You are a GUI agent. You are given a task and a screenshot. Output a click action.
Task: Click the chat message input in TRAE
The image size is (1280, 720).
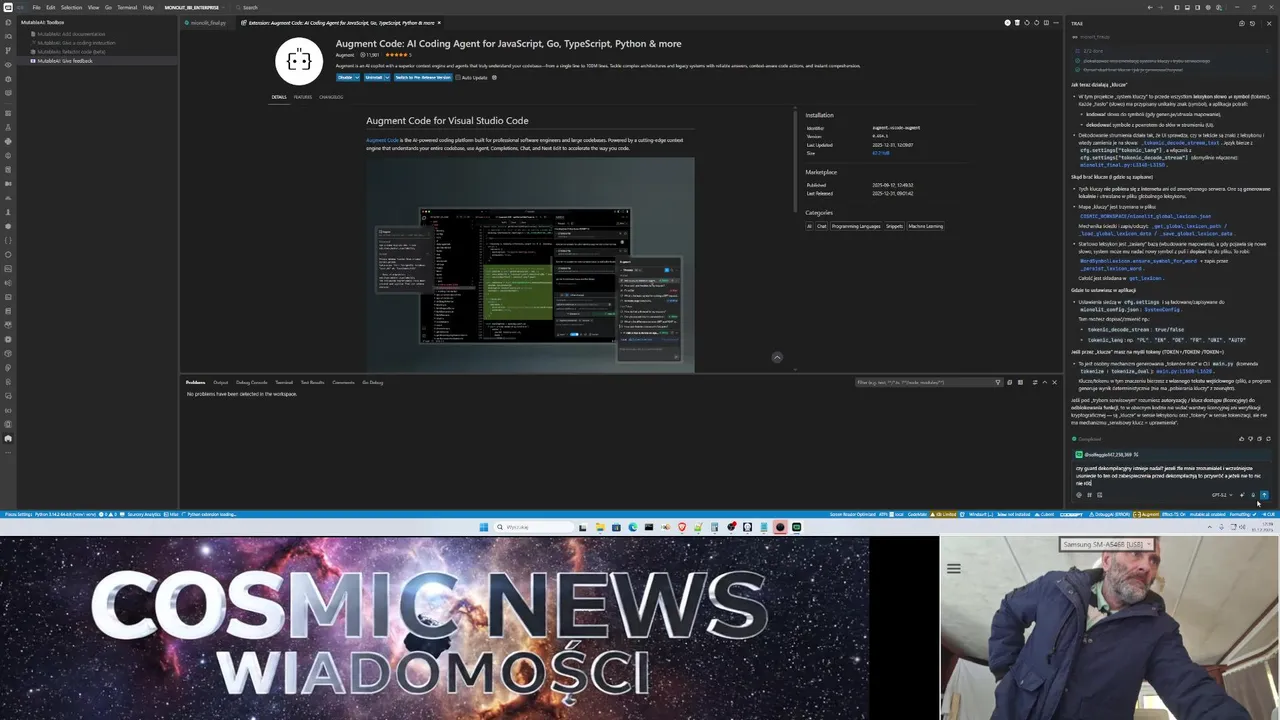pyautogui.click(x=1170, y=476)
